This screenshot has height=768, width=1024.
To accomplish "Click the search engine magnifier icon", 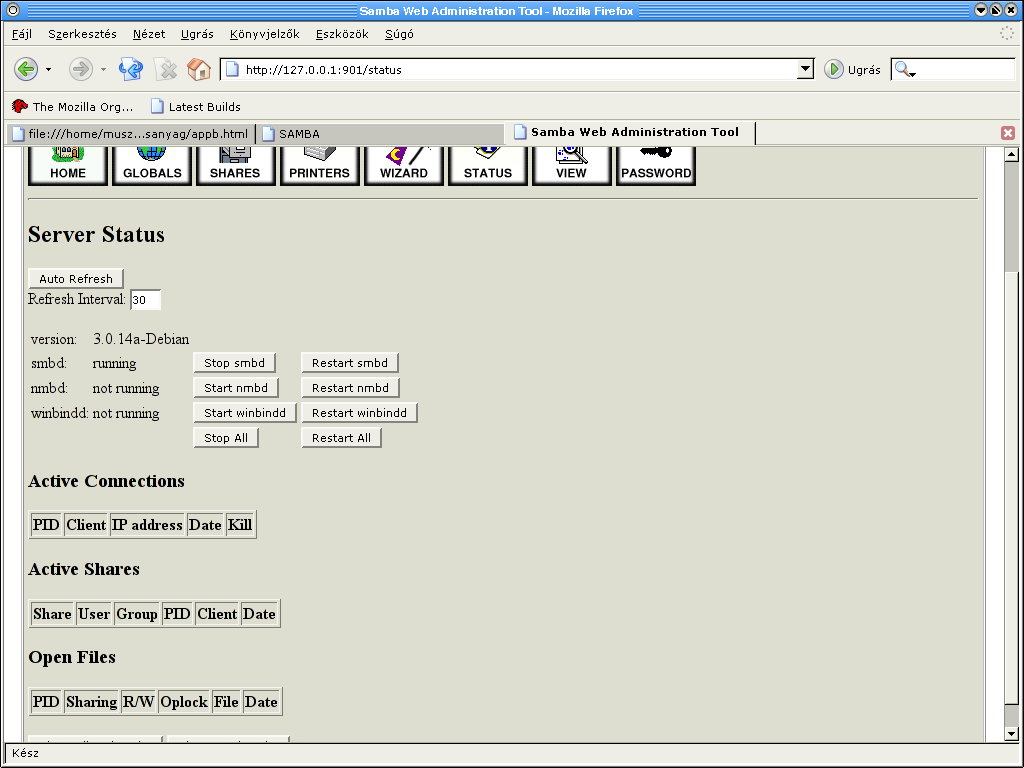I will point(904,69).
